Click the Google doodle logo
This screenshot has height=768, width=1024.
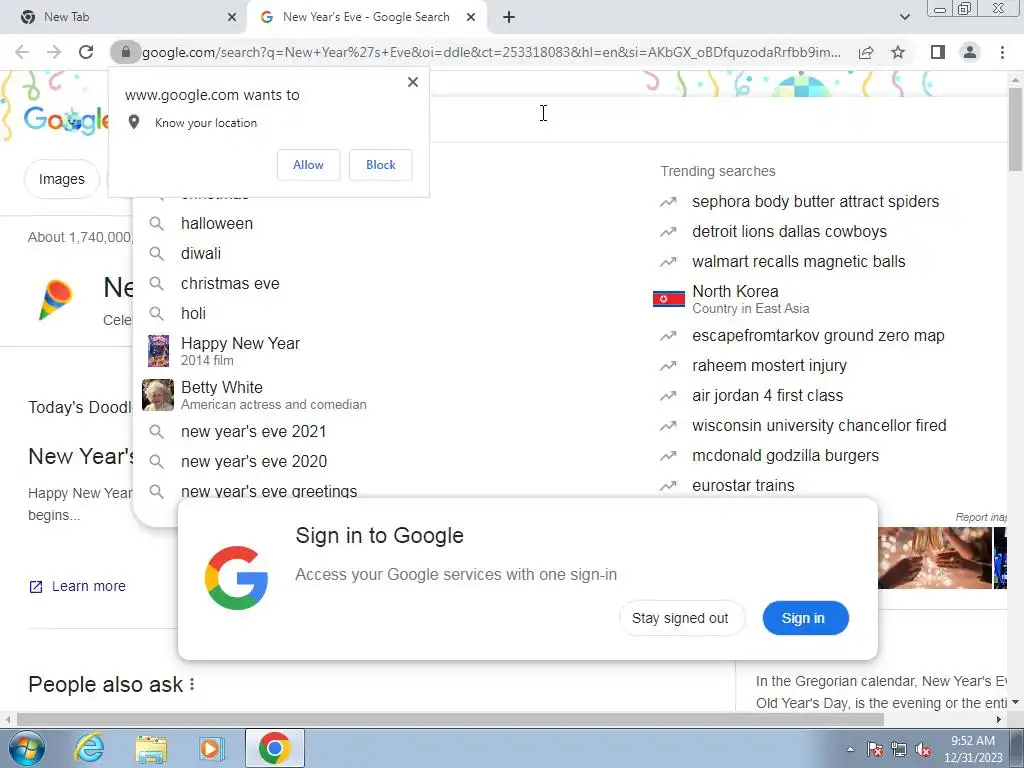(x=66, y=120)
